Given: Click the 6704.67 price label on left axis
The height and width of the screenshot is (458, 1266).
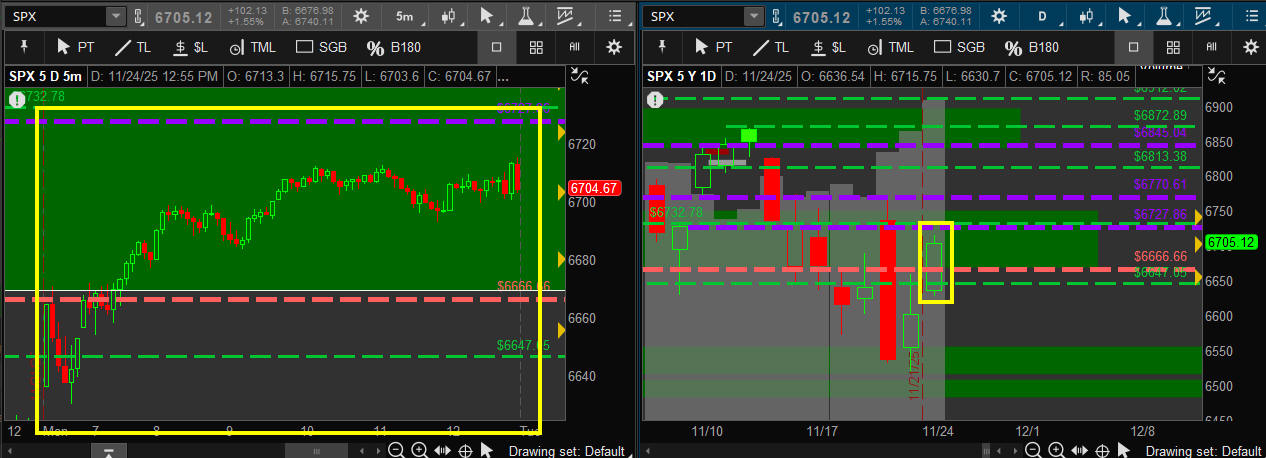Looking at the screenshot, I should (x=594, y=188).
